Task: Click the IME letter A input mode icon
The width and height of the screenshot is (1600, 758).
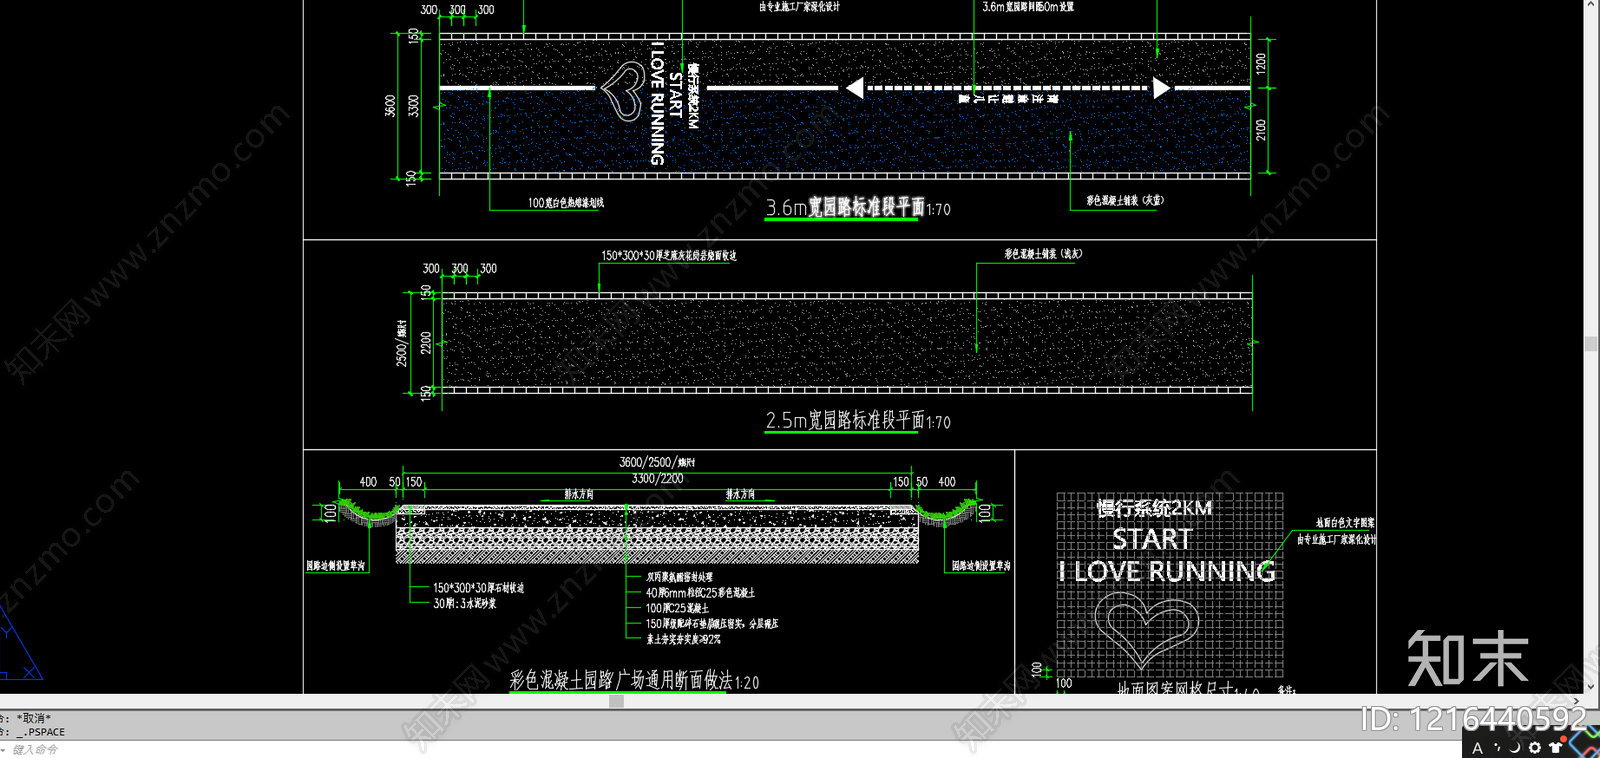Action: coord(1478,748)
